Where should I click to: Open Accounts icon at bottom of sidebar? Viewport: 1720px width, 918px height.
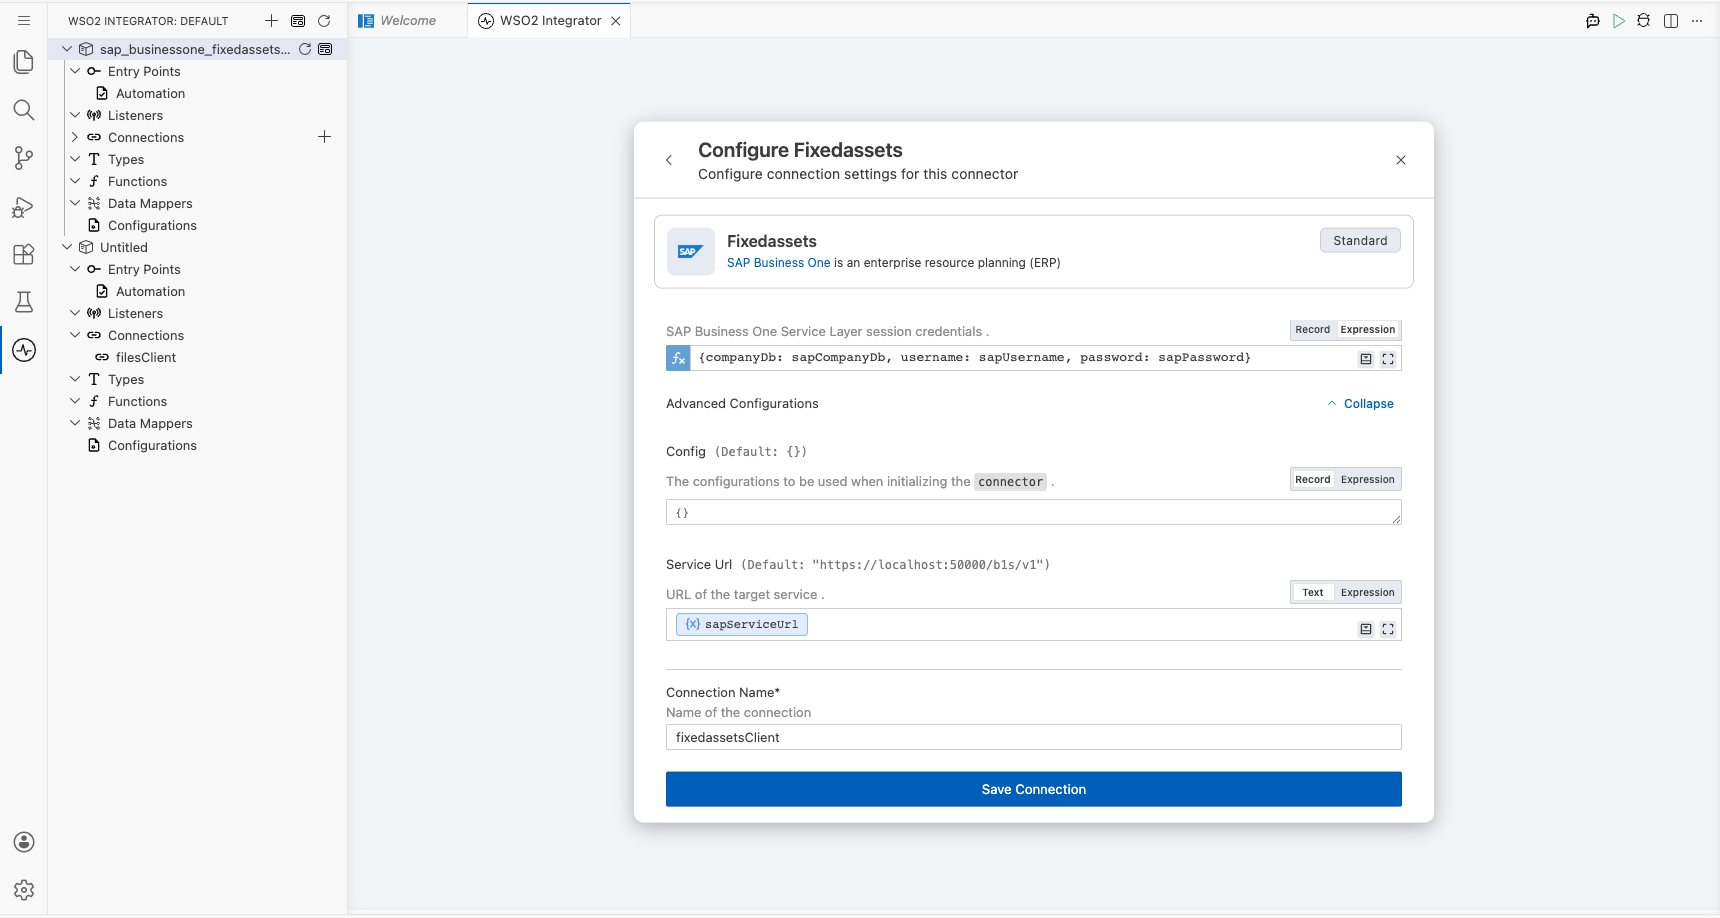tap(24, 842)
